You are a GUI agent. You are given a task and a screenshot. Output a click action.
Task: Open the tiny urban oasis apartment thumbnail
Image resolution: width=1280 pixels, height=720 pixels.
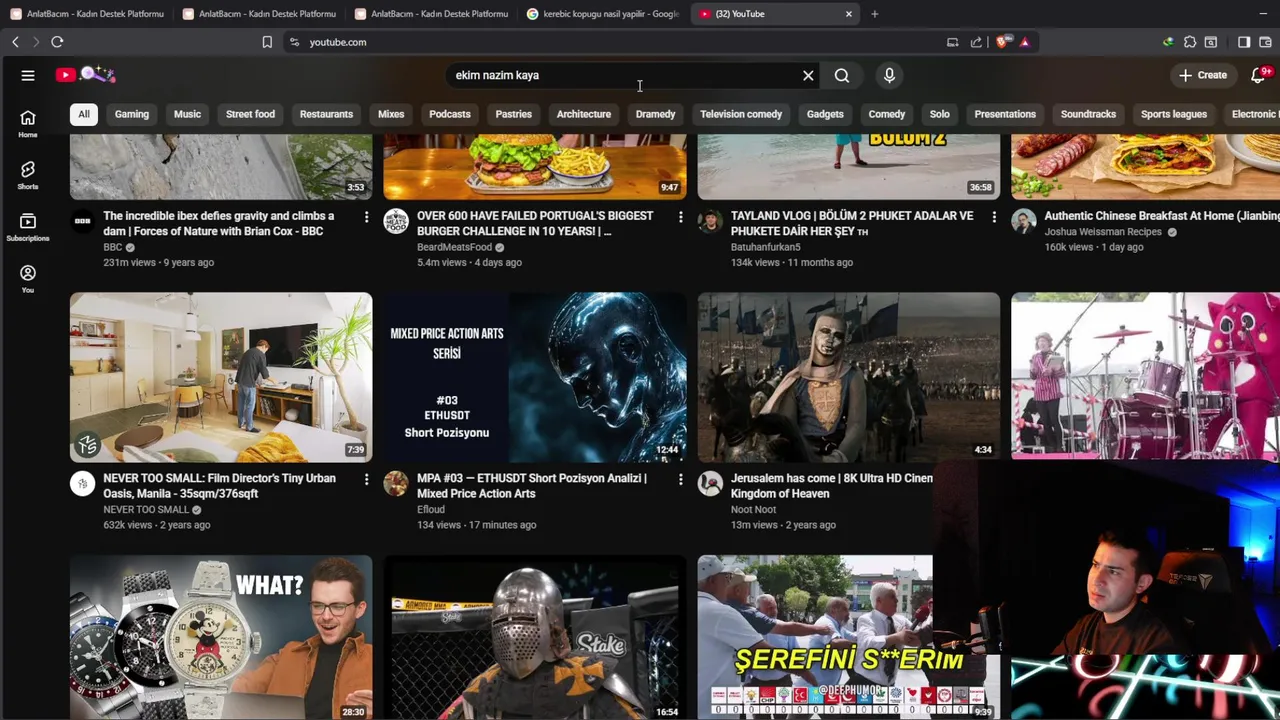click(221, 377)
